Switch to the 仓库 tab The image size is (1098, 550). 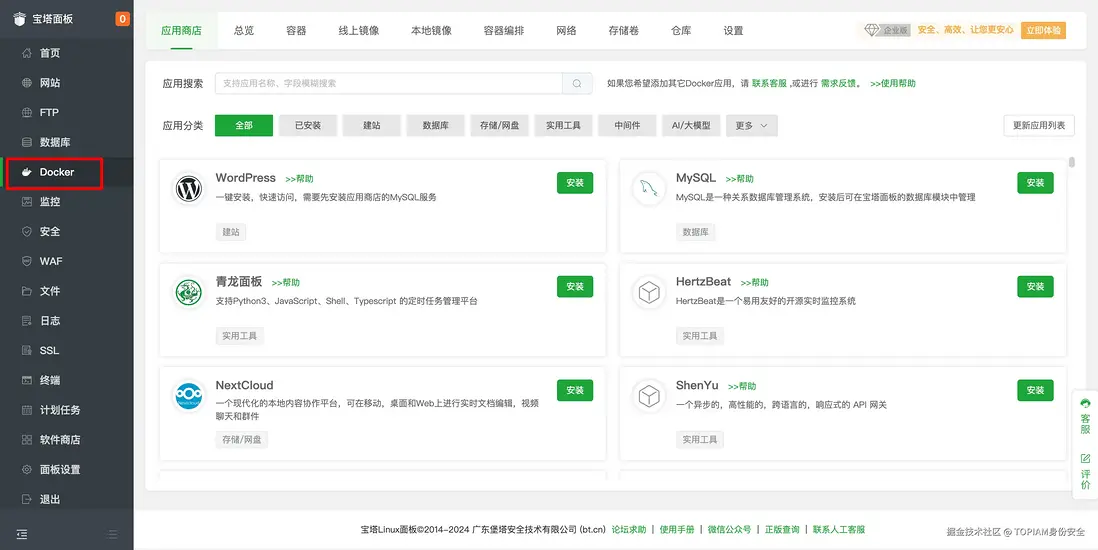[681, 31]
